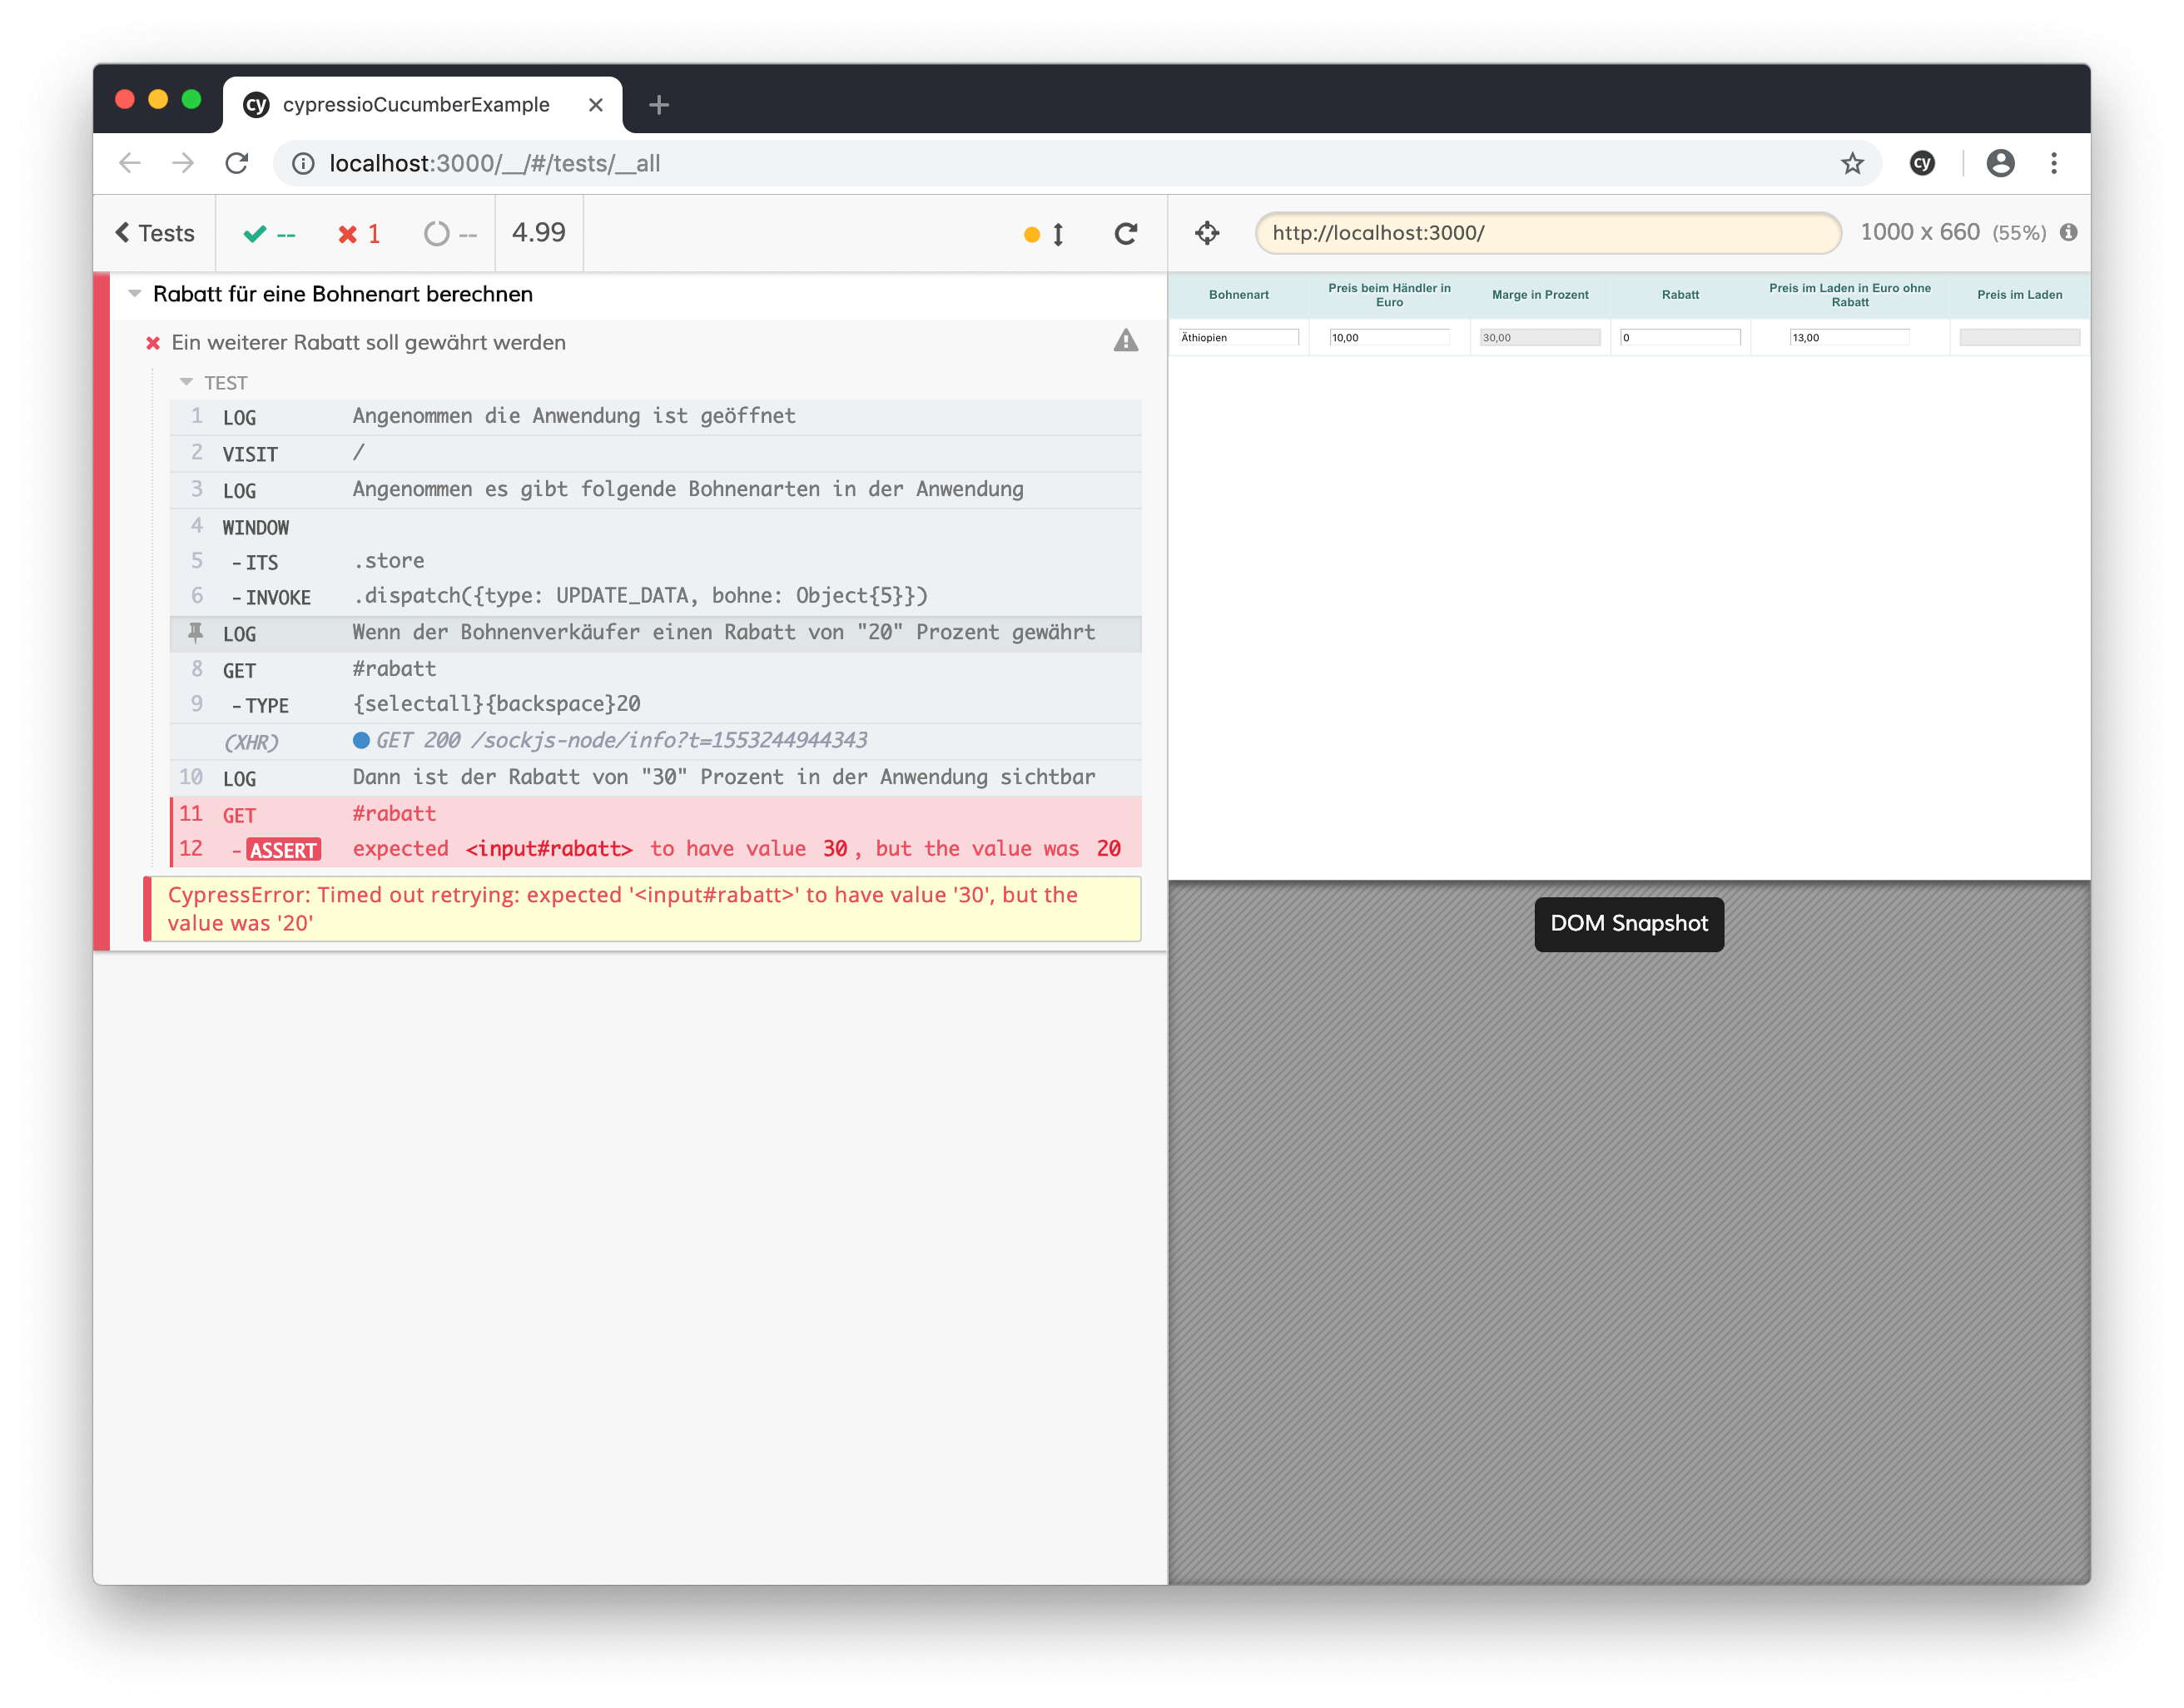Screen dimensions: 2184x1708
Task: Go back to the Tests list
Action: 155,233
